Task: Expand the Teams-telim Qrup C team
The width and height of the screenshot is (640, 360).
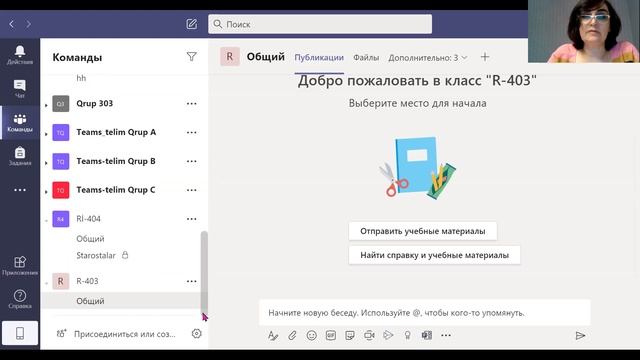Action: [x=46, y=191]
